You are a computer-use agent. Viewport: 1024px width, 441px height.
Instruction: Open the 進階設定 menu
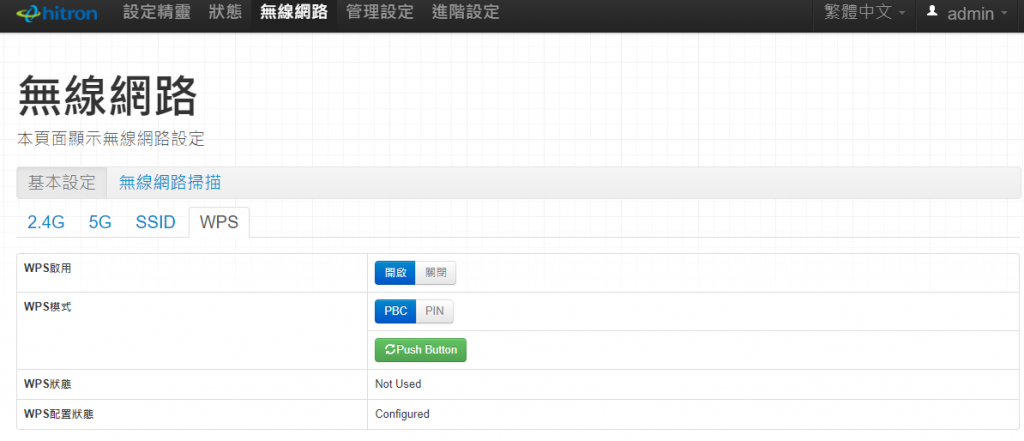pos(465,13)
